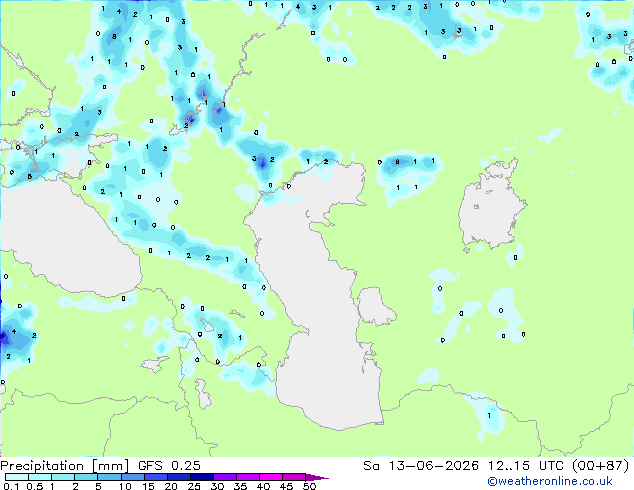Click the "0.1" legend value
Viewport: 634px width, 490px height.
coord(11,486)
